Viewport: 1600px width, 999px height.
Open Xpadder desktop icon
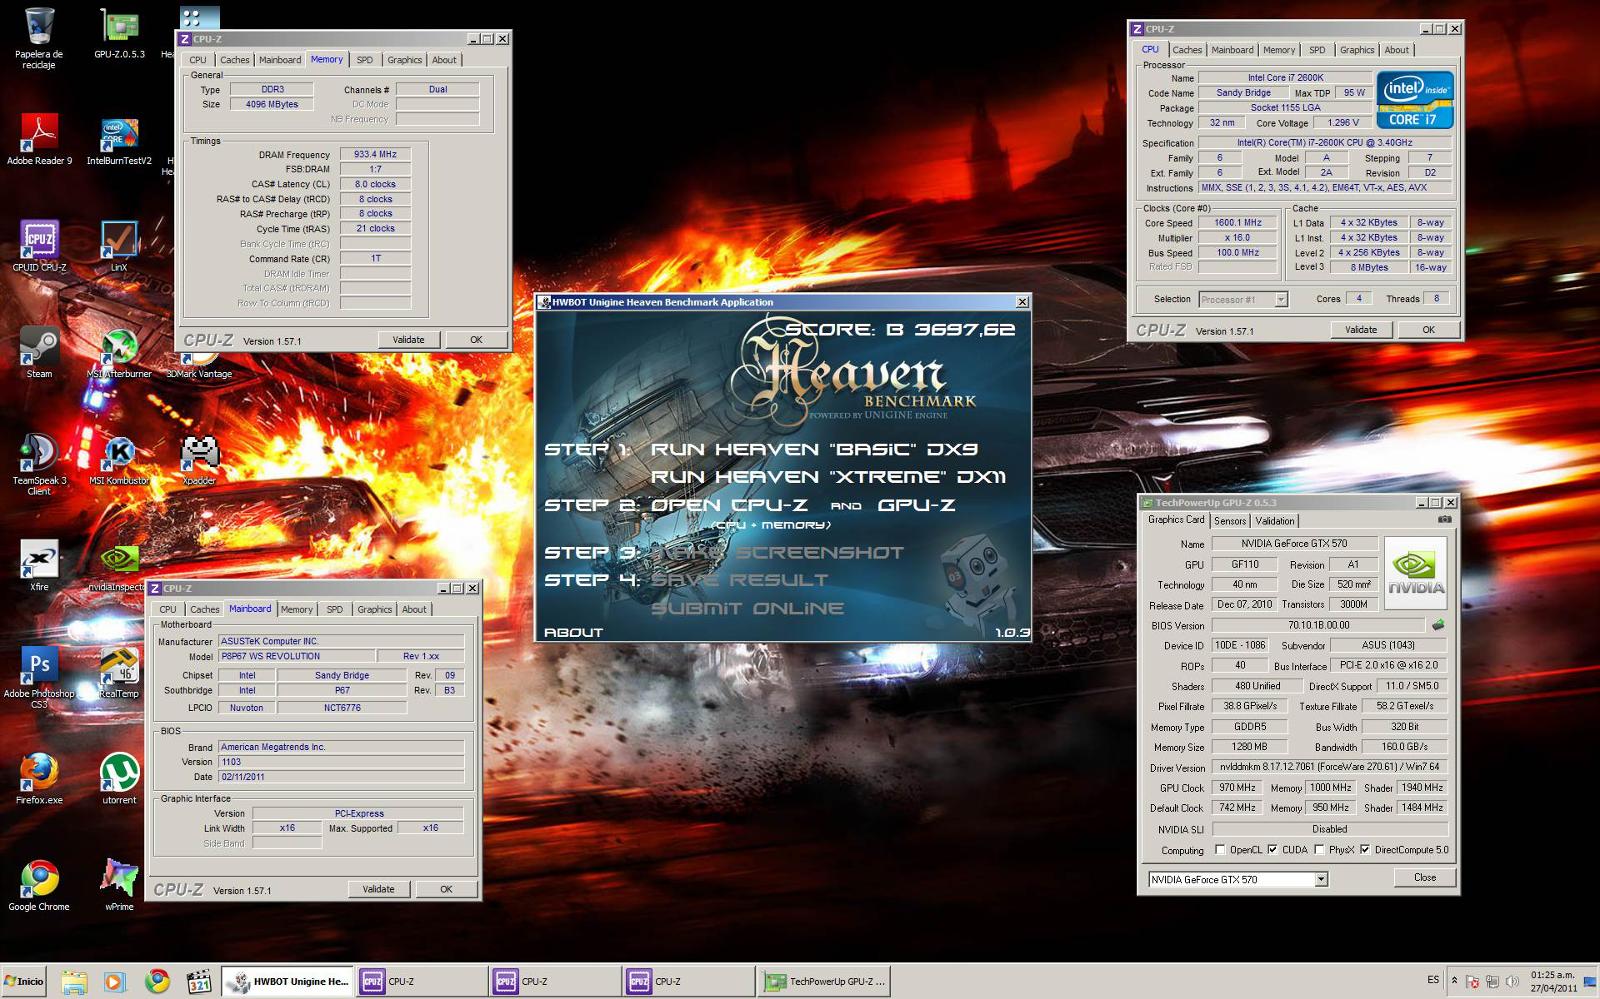pyautogui.click(x=199, y=459)
